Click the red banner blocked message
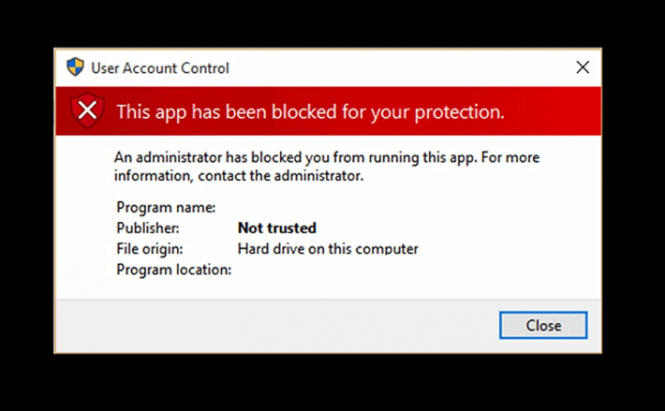 310,112
